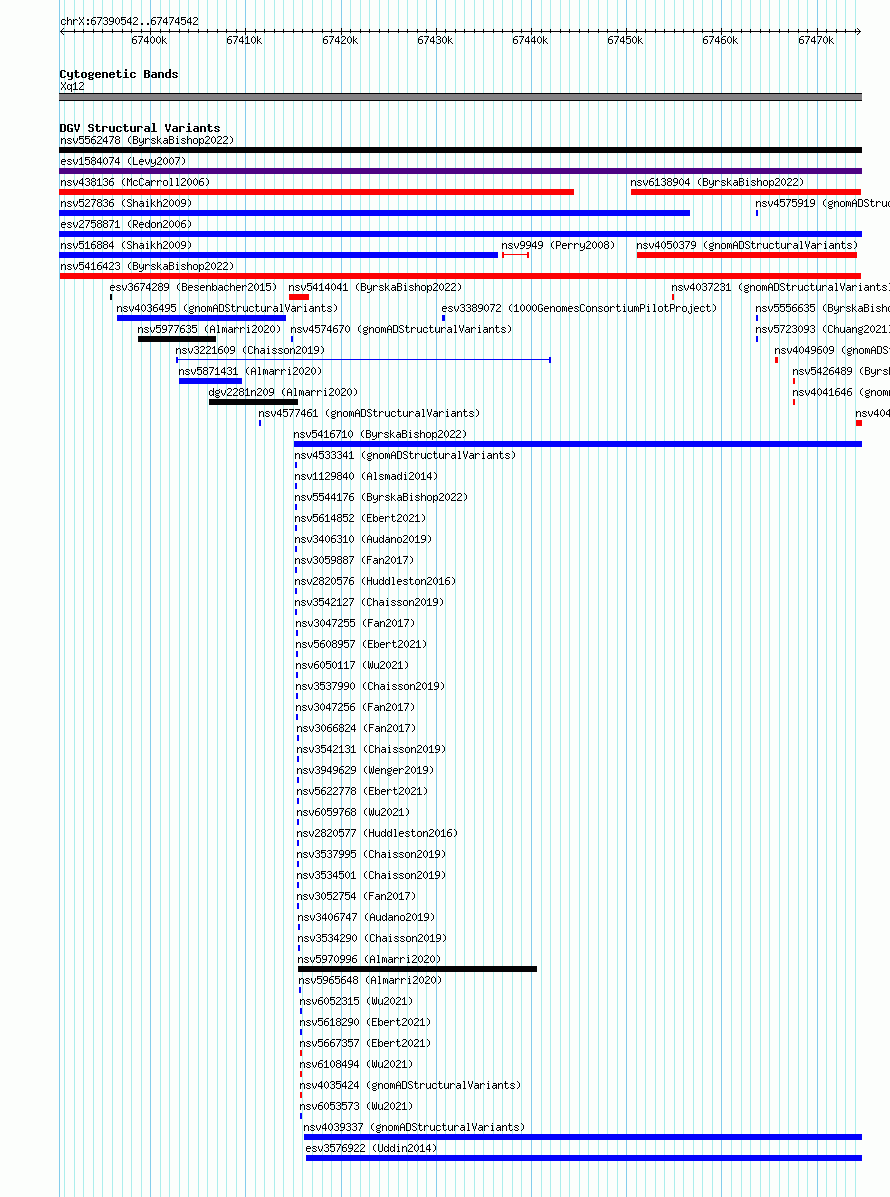
Task: Click the esv3674289 (Besenbacher2015) label
Action: (193, 287)
